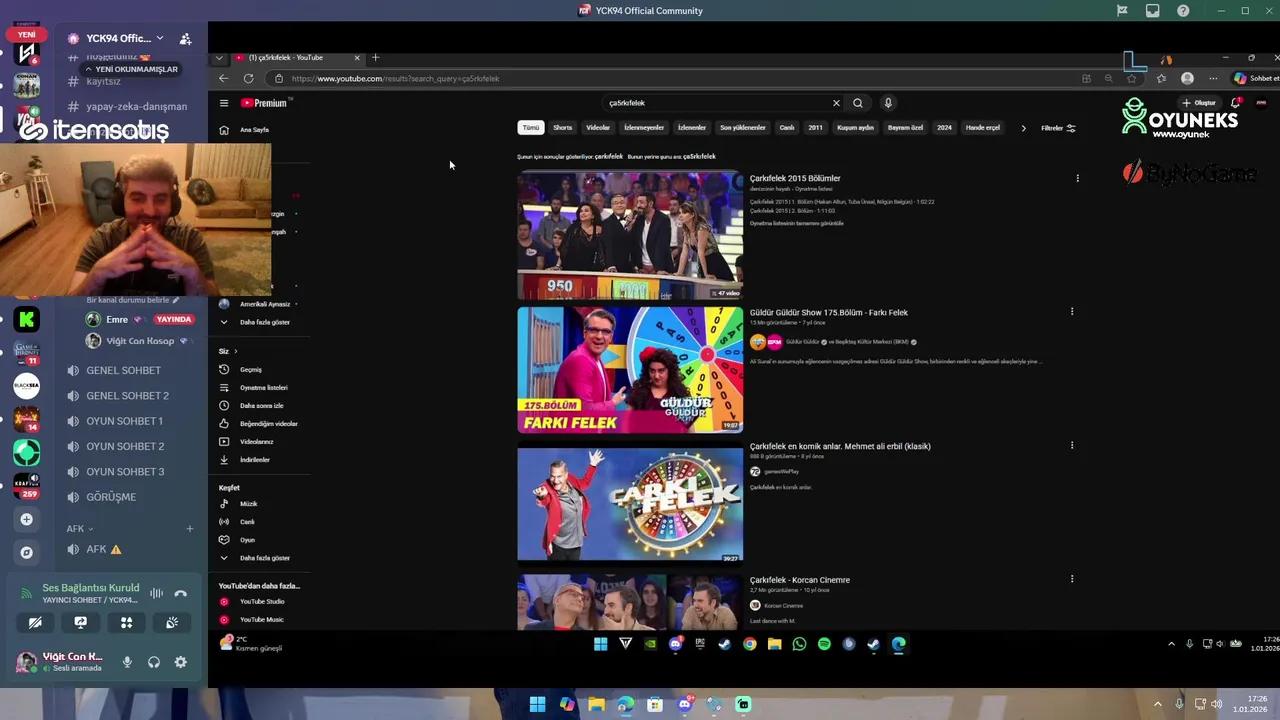
Task: Open Geçmiş watch history
Action: [x=241, y=369]
